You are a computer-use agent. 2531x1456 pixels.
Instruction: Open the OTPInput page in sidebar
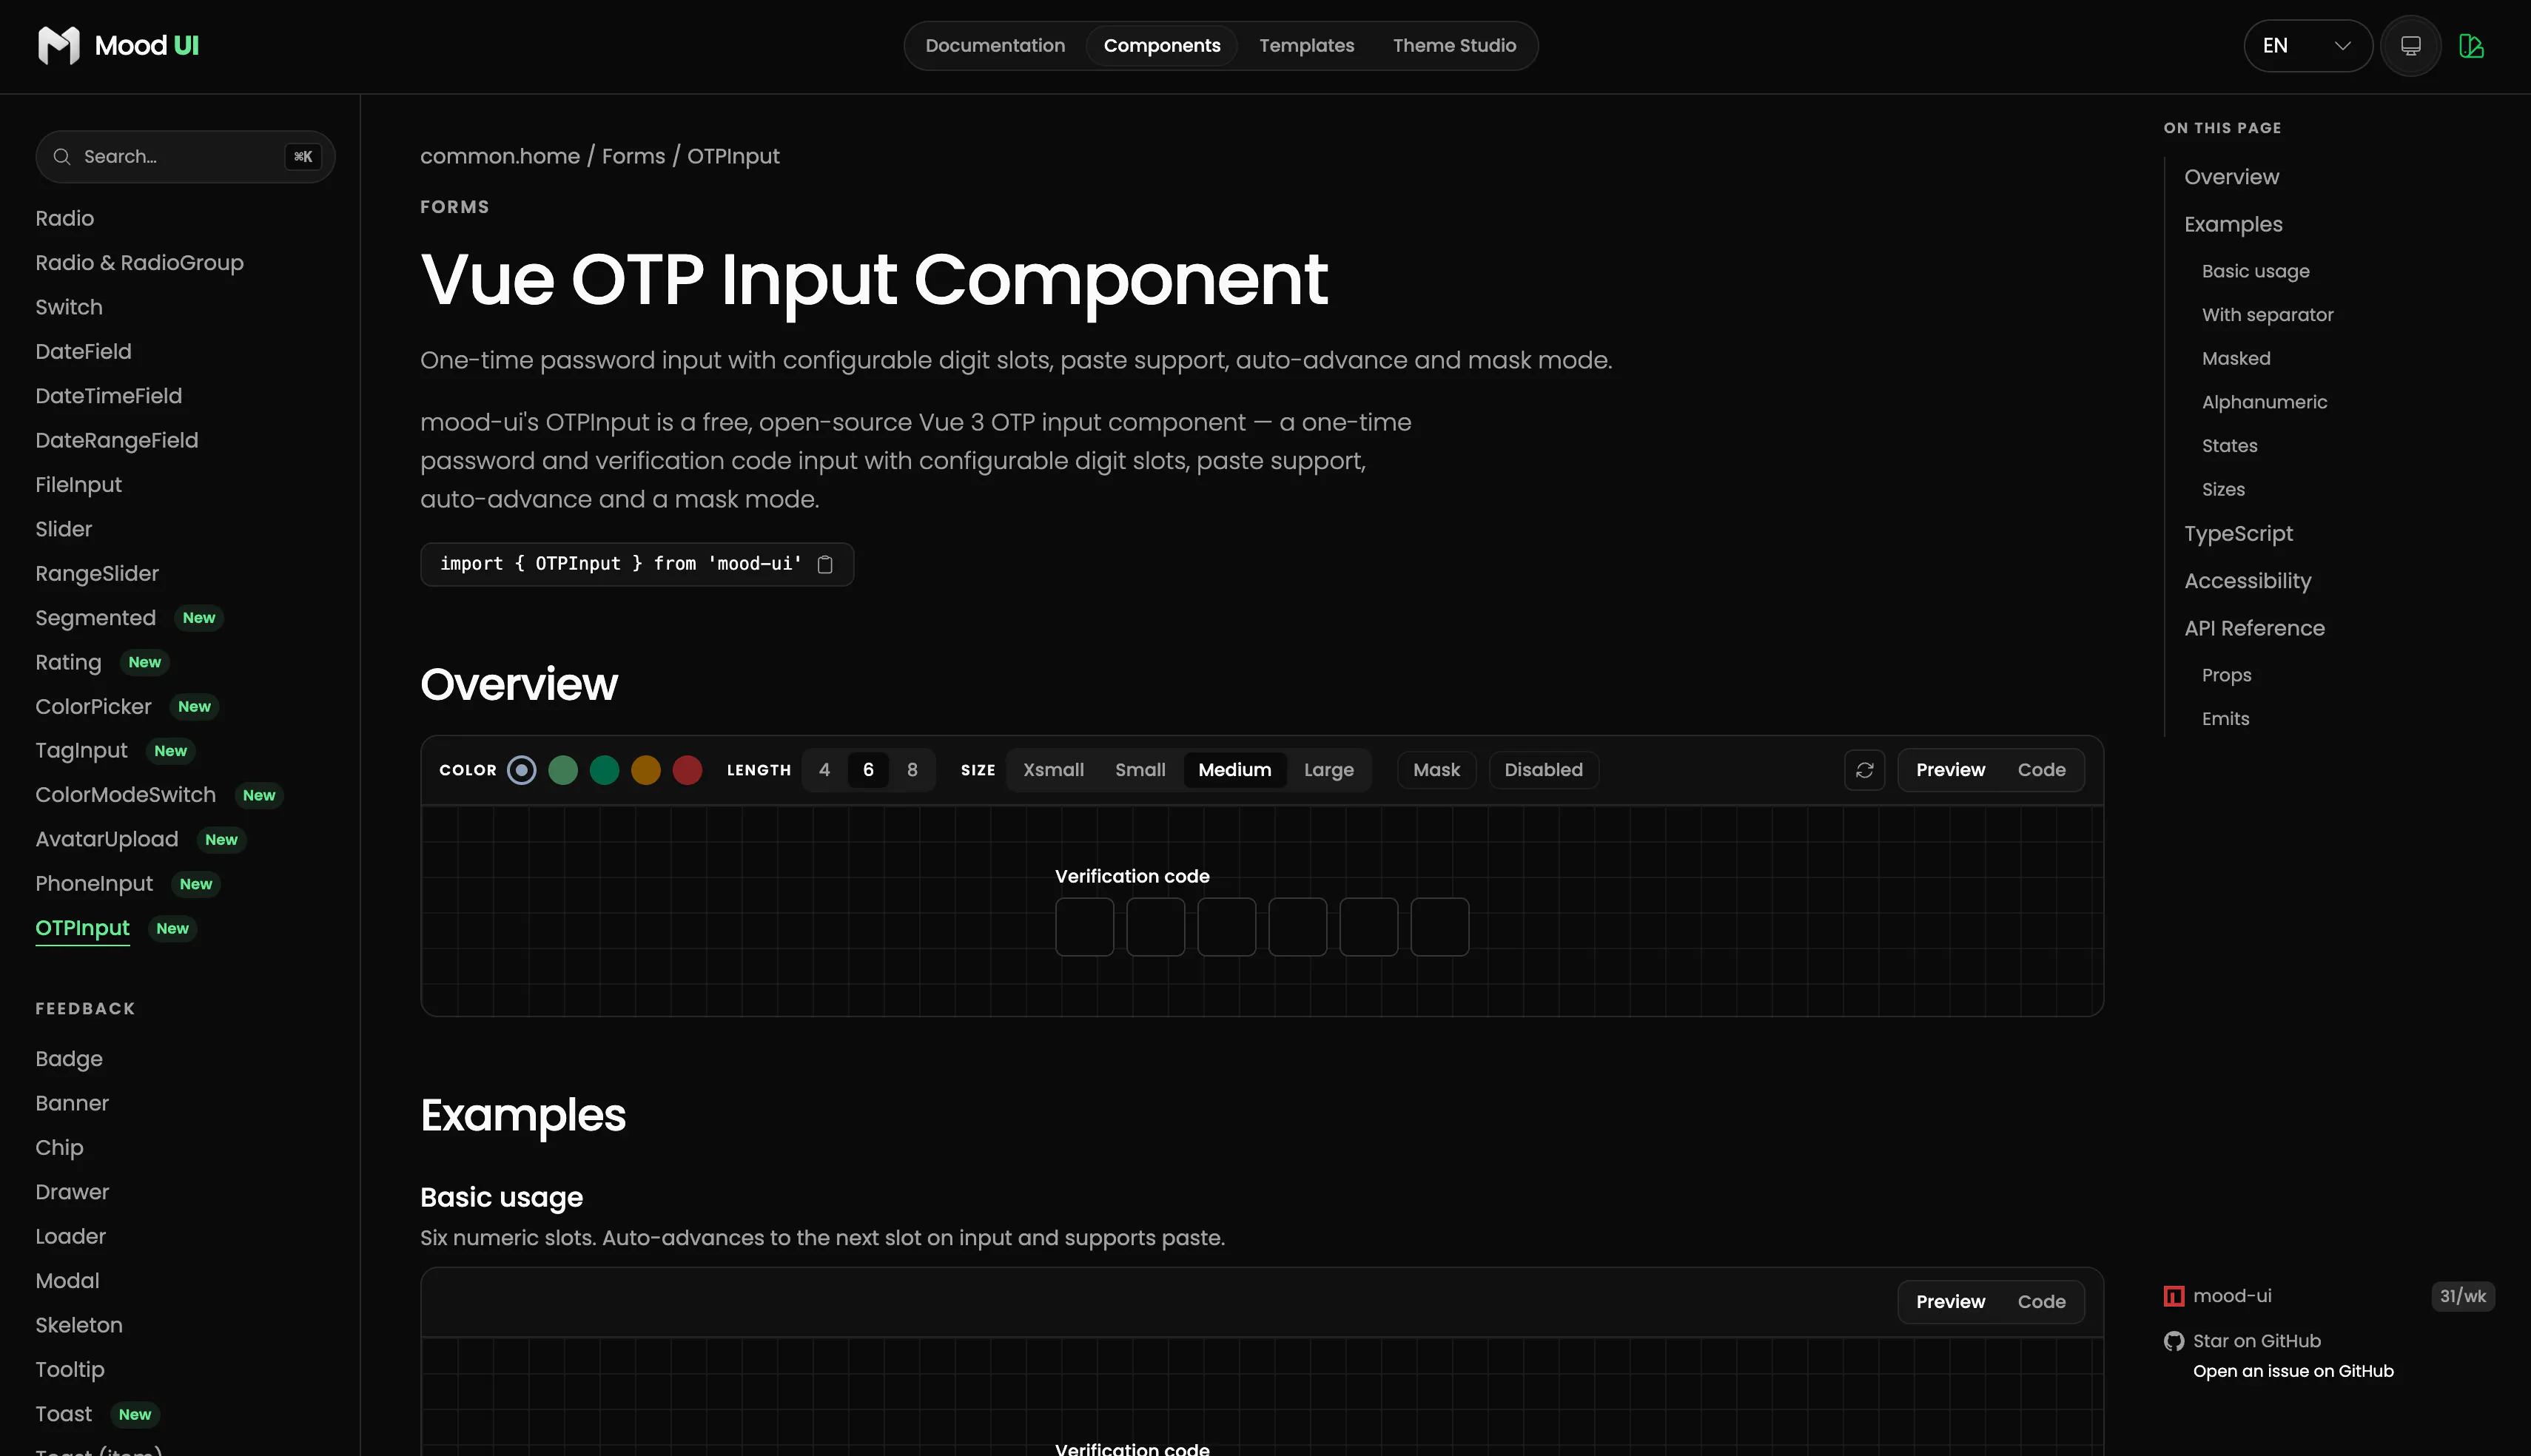click(82, 928)
